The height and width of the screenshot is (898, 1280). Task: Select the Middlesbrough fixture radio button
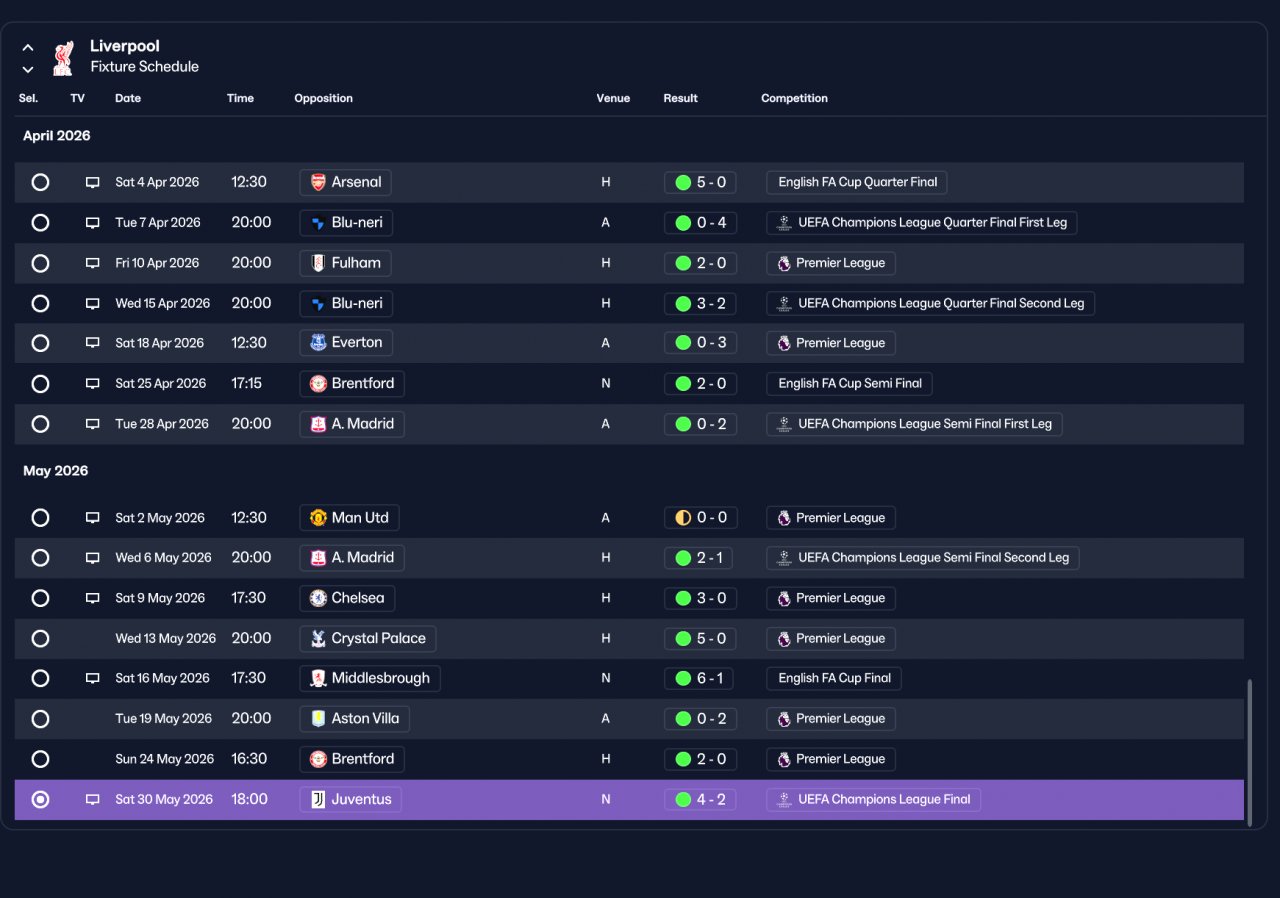[40, 678]
